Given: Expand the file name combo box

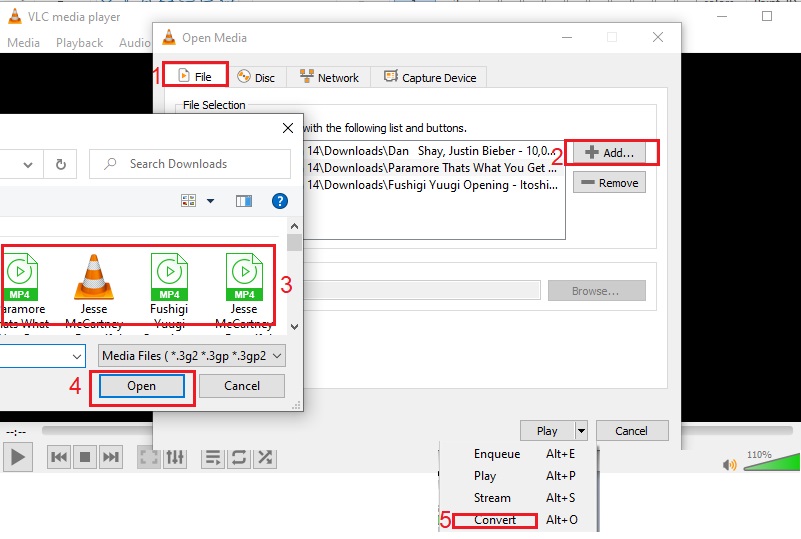Looking at the screenshot, I should pyautogui.click(x=77, y=356).
